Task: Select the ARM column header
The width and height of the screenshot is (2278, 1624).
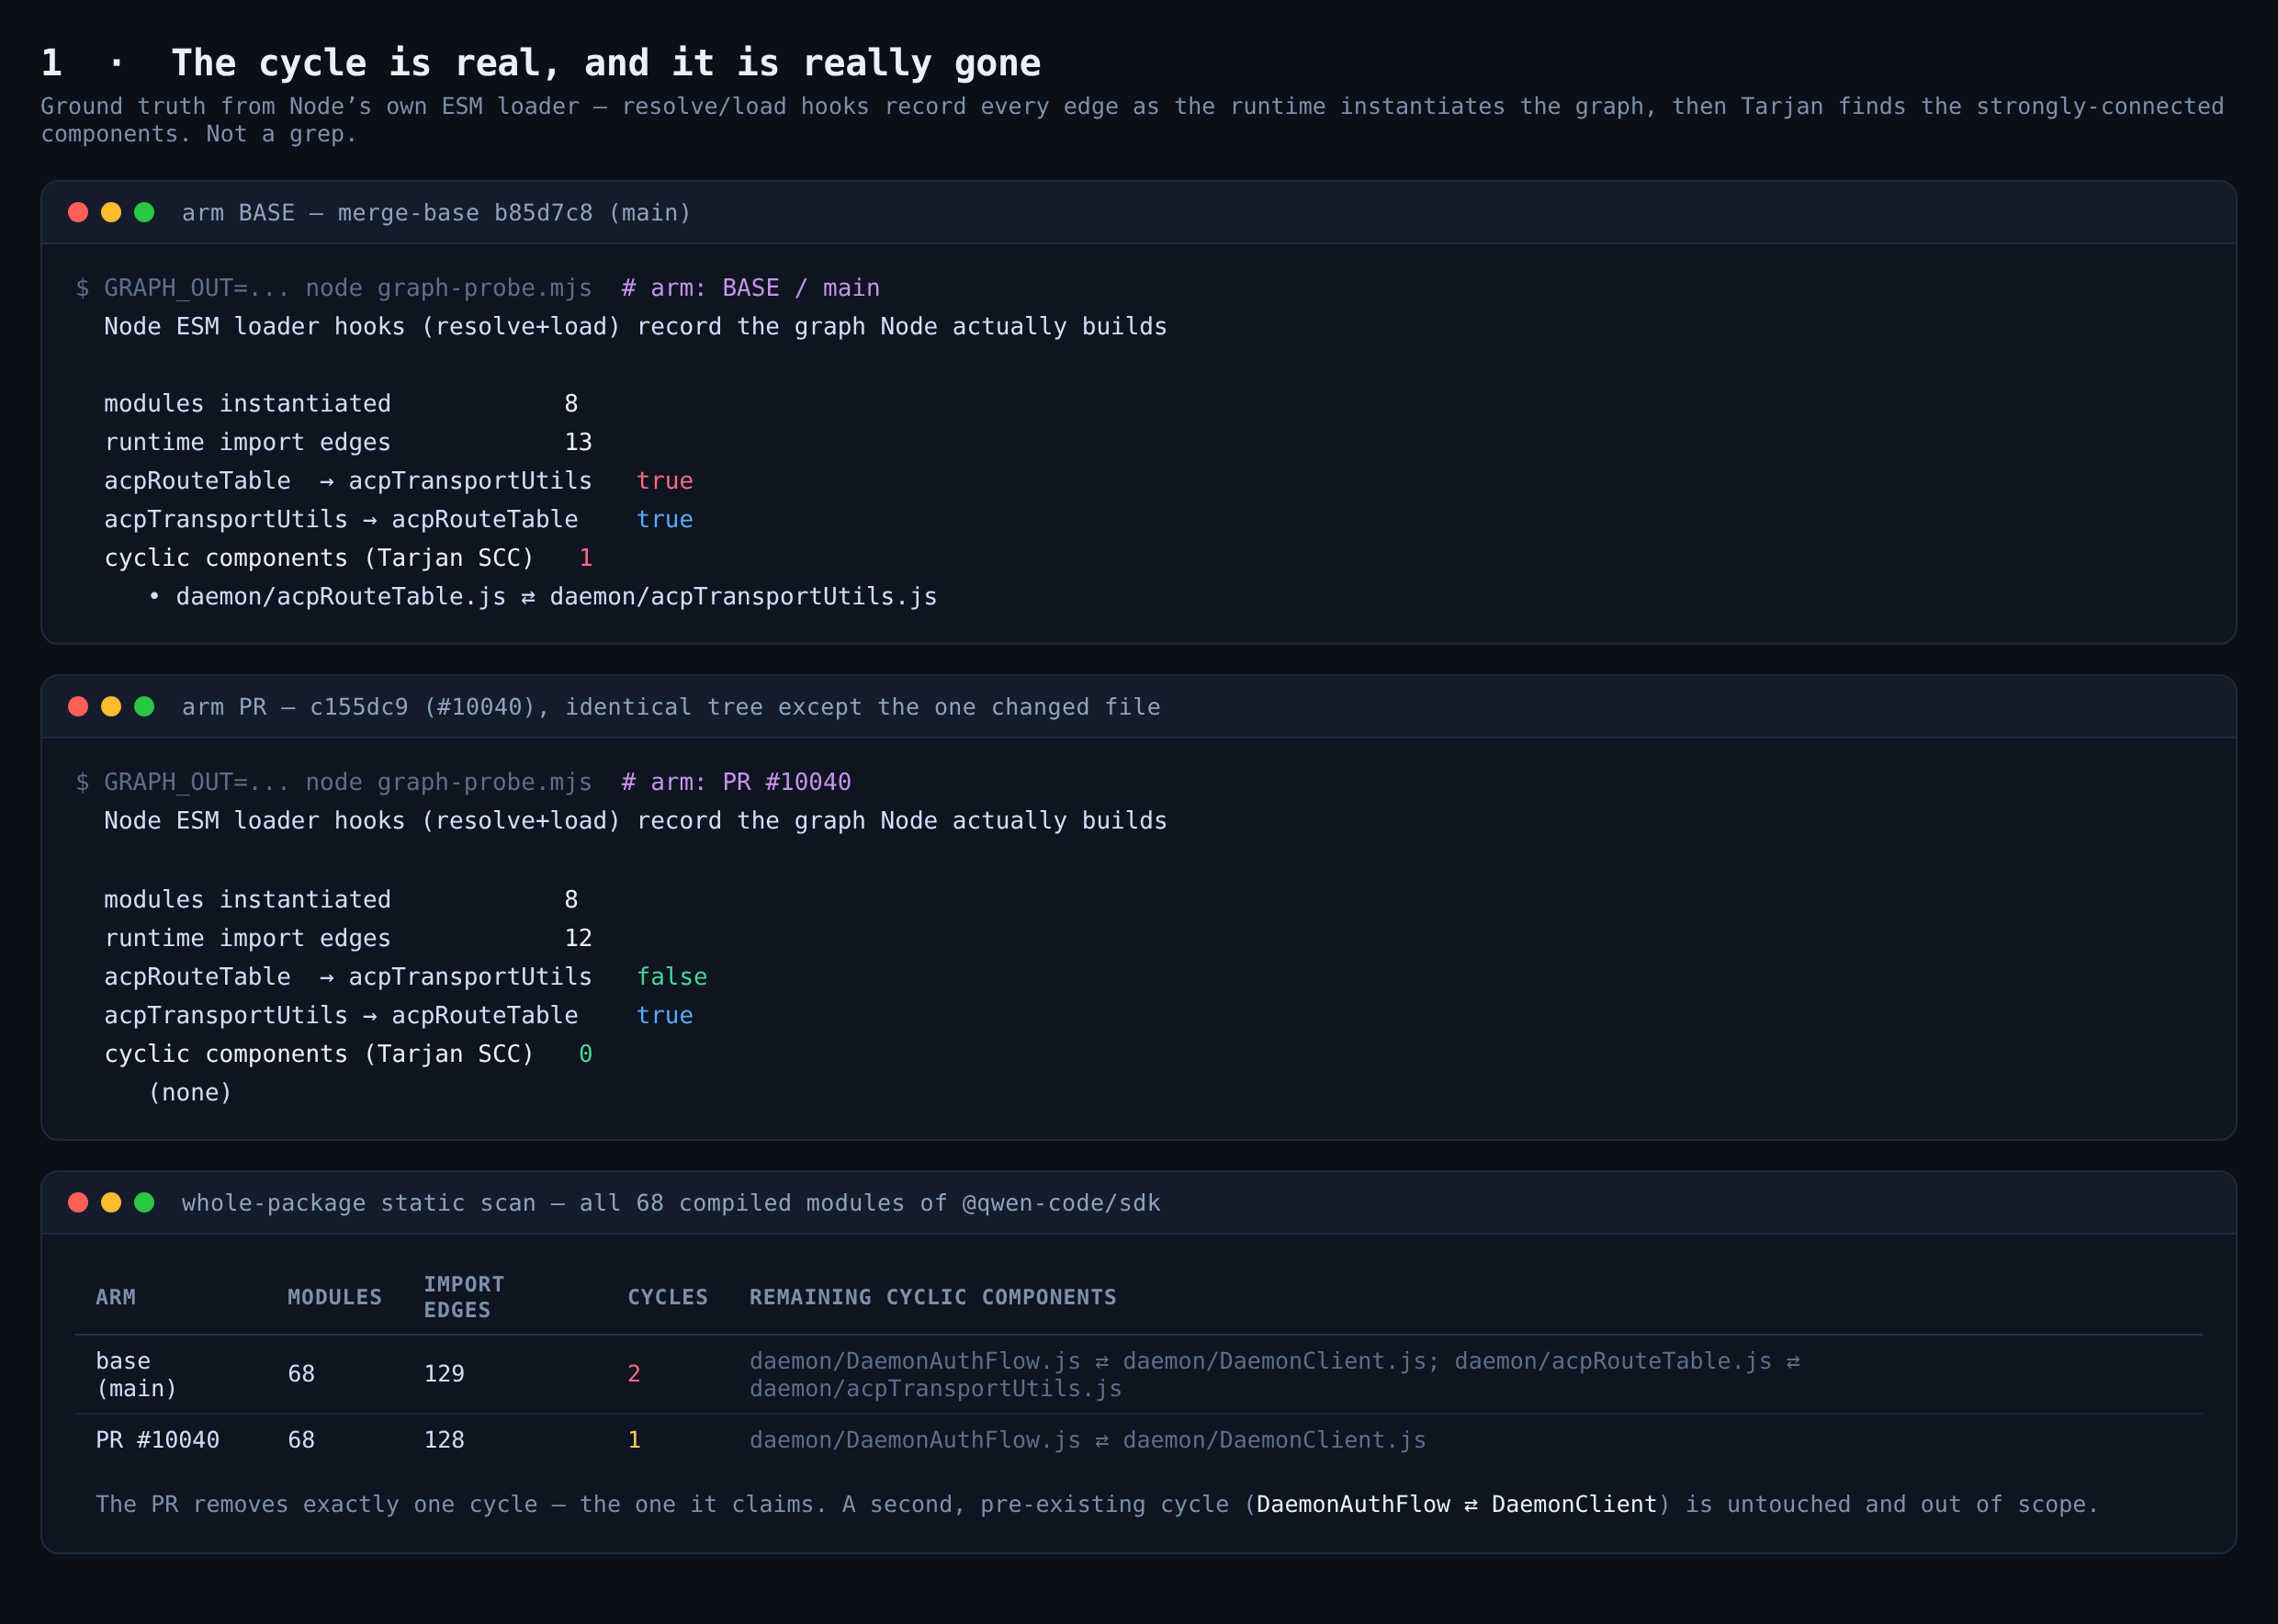Action: point(116,1297)
